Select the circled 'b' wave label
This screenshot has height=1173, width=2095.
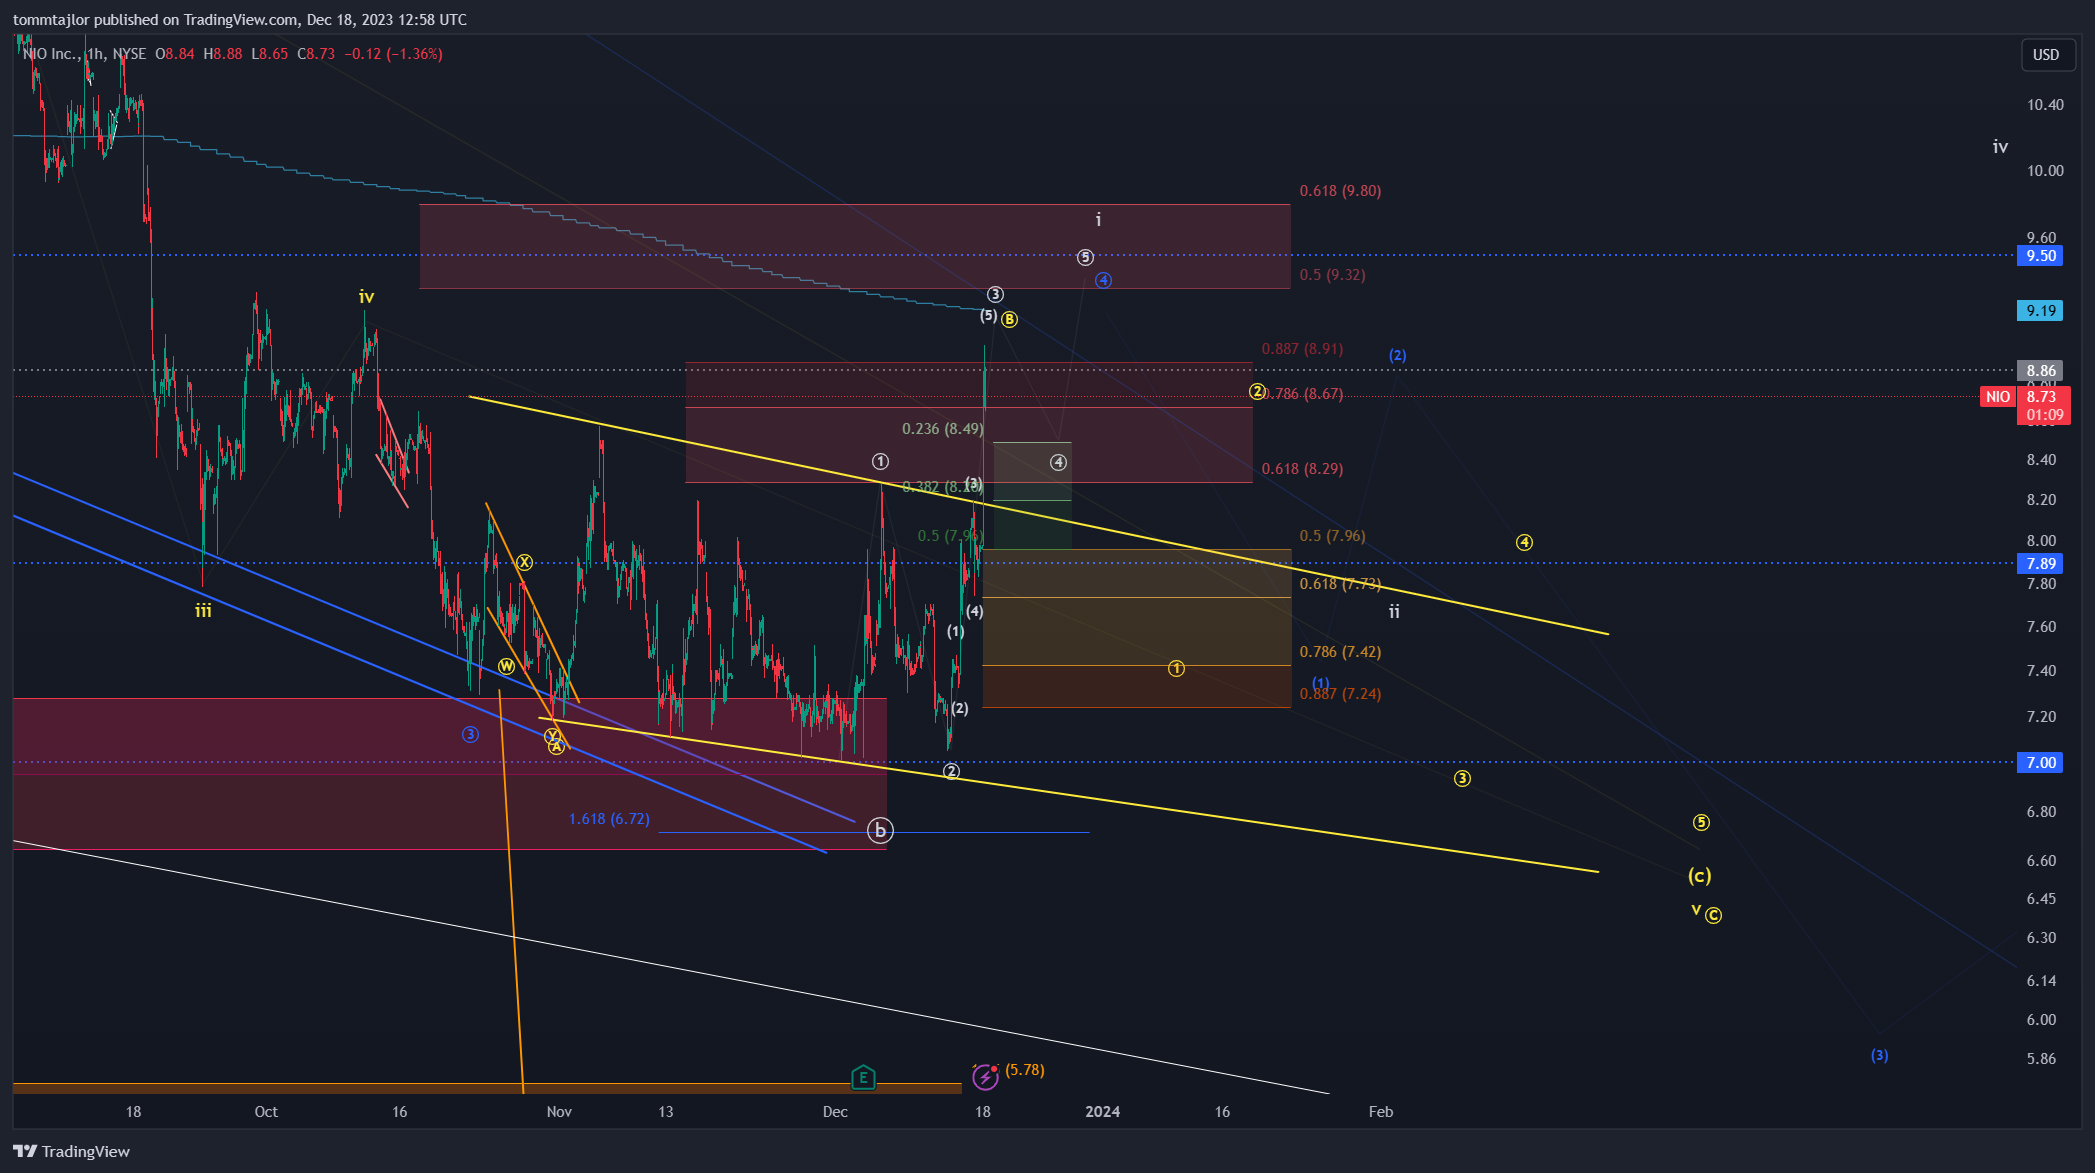point(879,830)
